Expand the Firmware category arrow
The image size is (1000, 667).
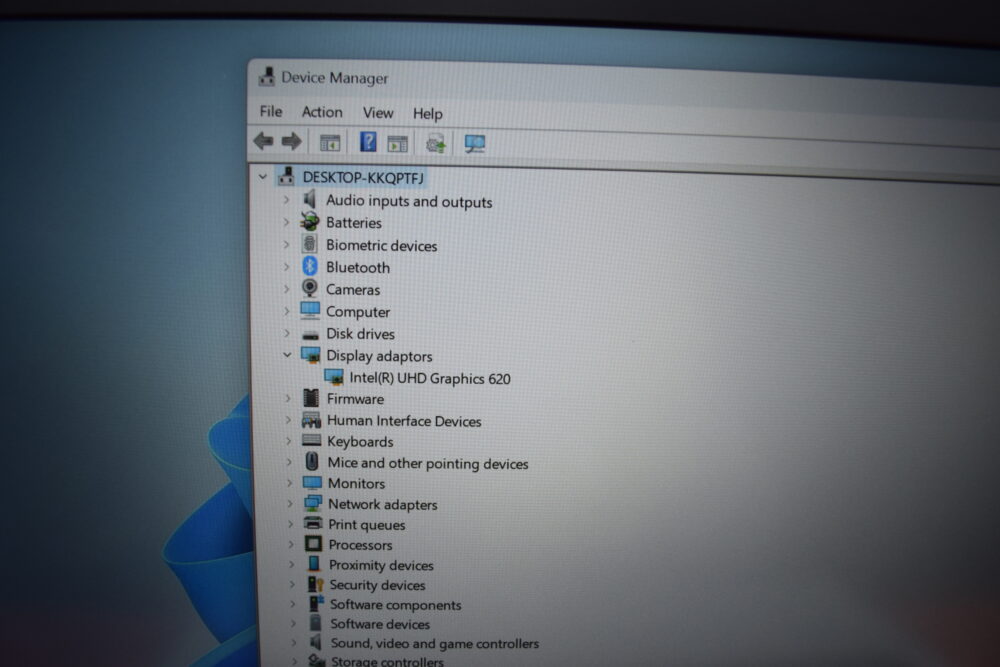[288, 399]
